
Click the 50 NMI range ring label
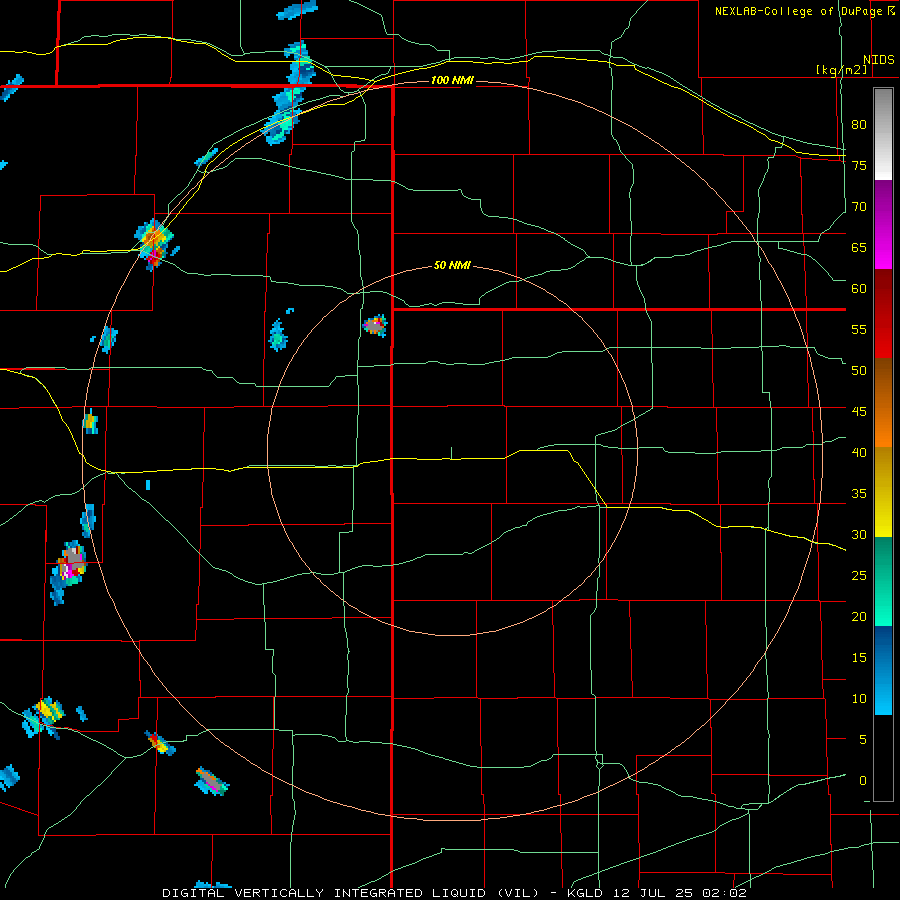[x=452, y=265]
